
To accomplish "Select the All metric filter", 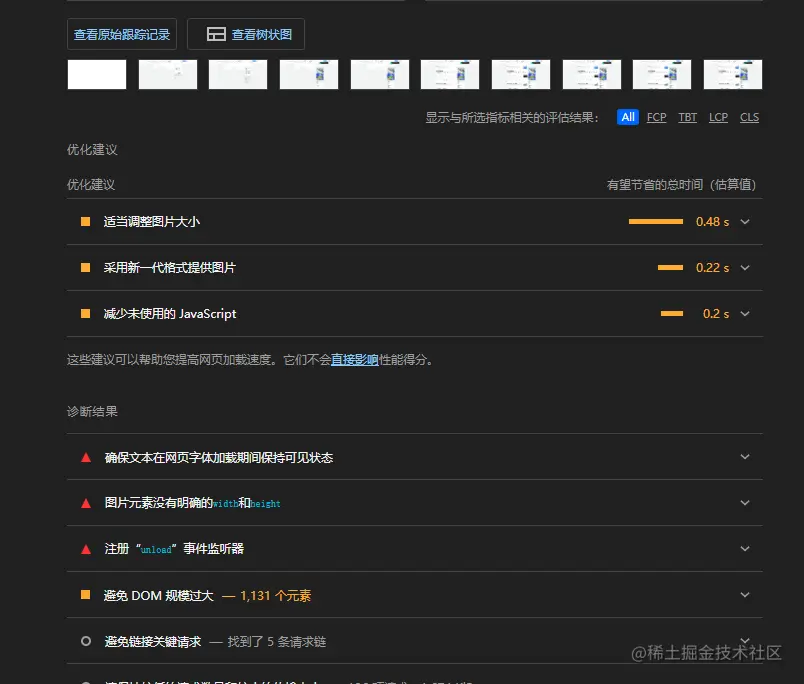I will point(628,117).
